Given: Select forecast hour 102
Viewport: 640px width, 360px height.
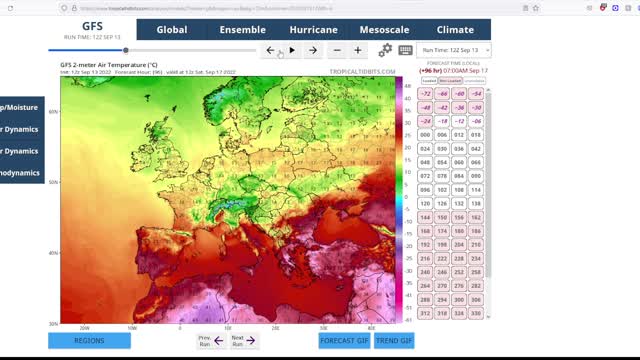Looking at the screenshot, I should pyautogui.click(x=442, y=190).
